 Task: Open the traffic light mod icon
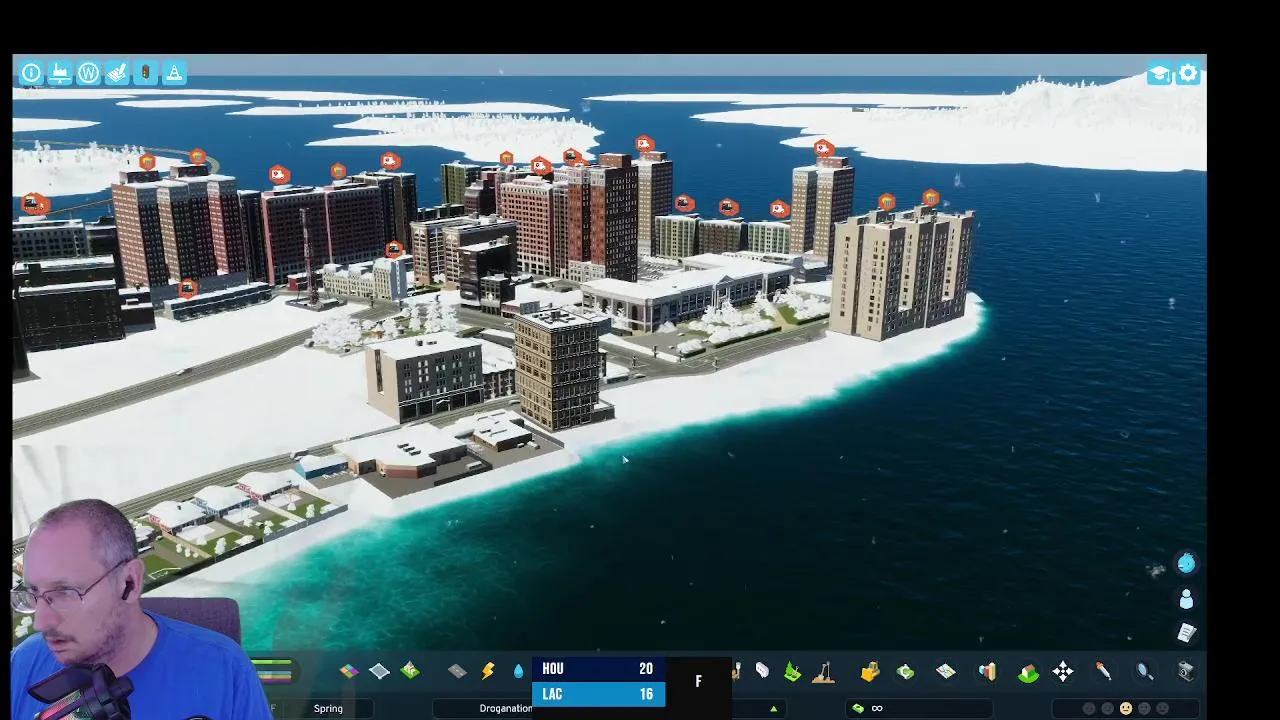(x=146, y=73)
